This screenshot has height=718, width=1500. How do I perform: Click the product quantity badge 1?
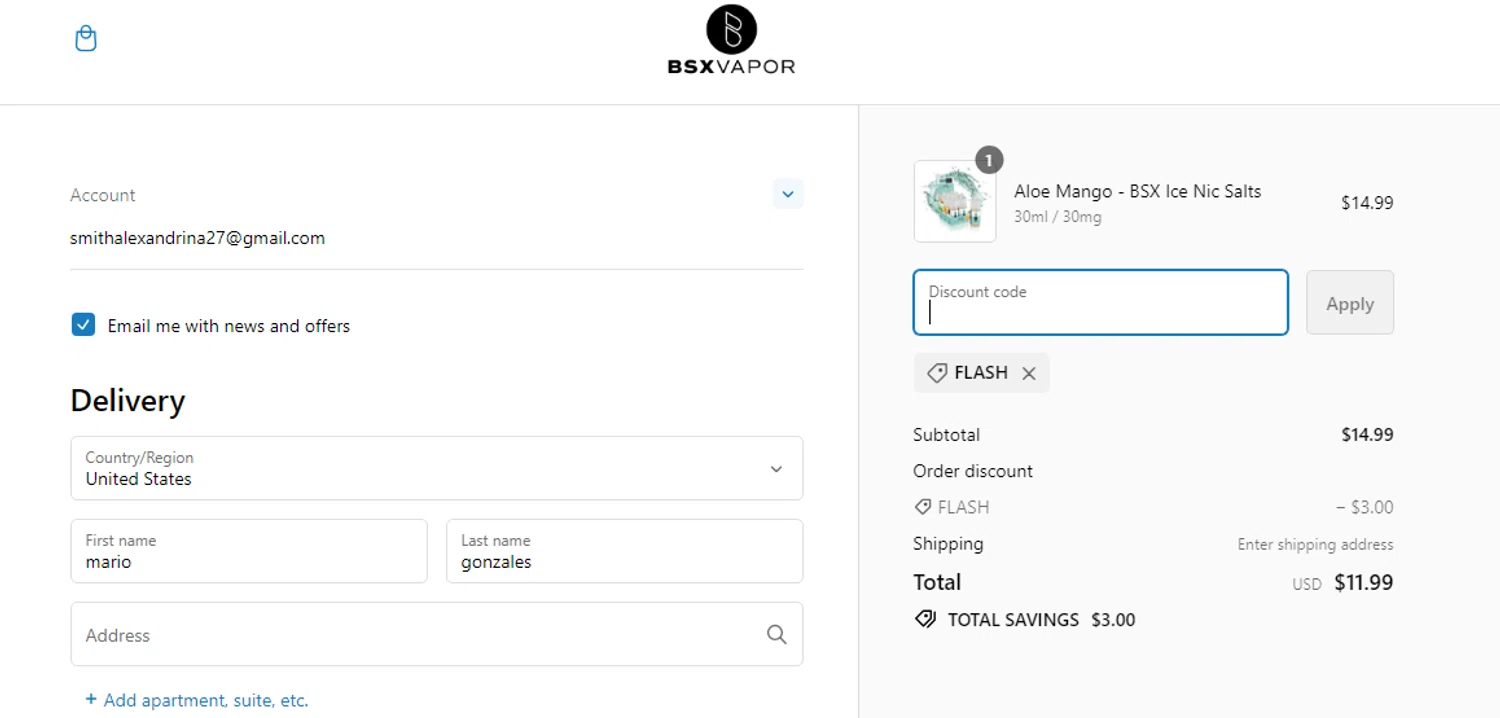pyautogui.click(x=989, y=160)
